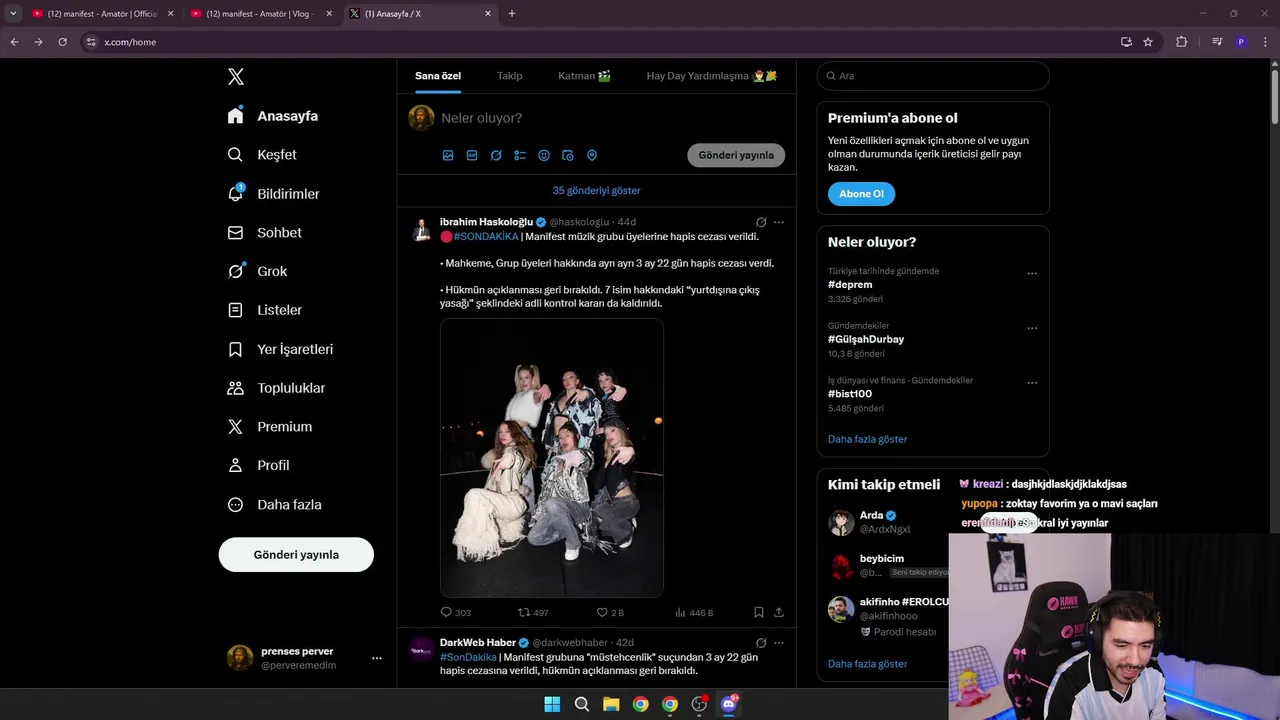Open Windows Start menu
The width and height of the screenshot is (1280, 720).
click(552, 704)
